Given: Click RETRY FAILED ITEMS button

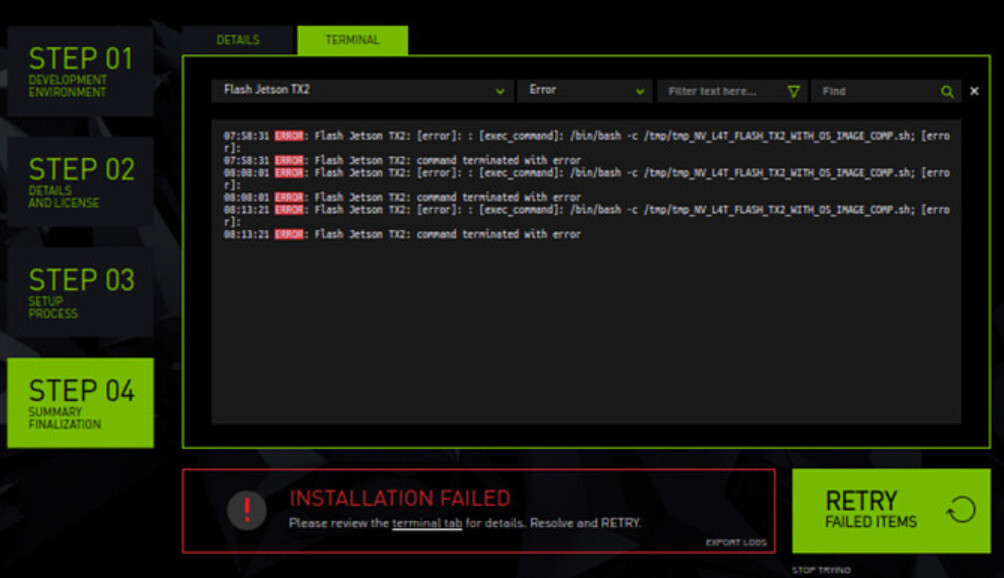Looking at the screenshot, I should pos(880,510).
